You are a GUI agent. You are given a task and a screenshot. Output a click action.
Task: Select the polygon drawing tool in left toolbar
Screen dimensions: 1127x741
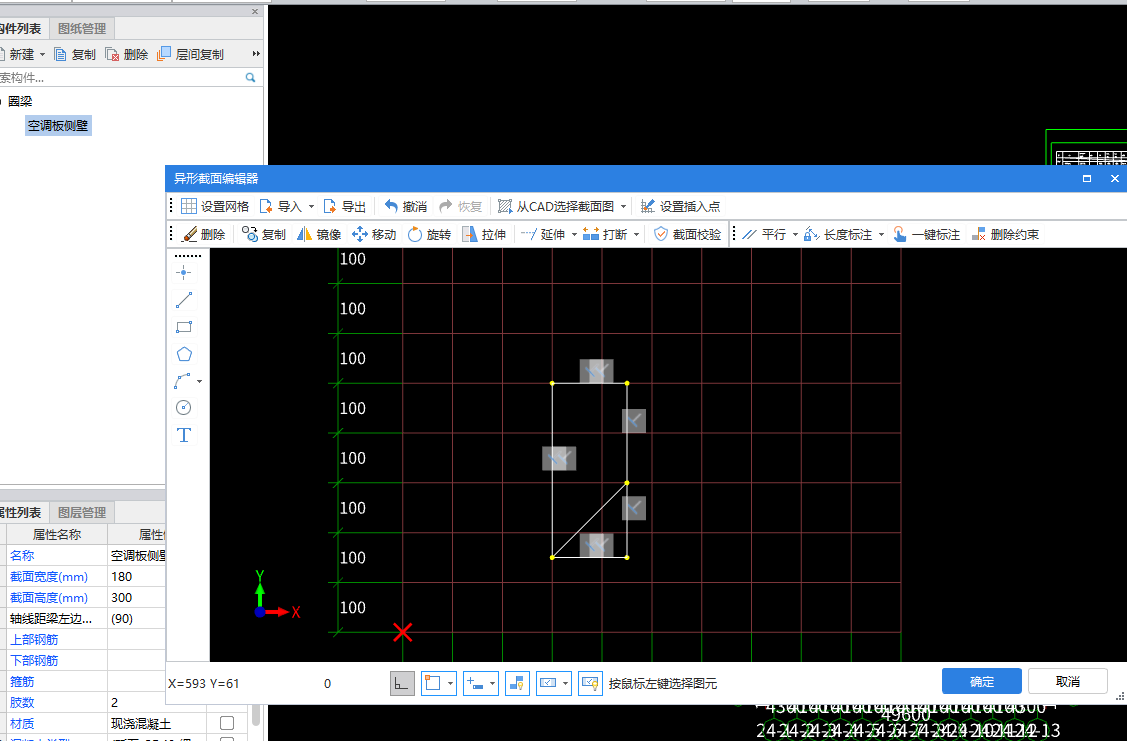coord(183,354)
